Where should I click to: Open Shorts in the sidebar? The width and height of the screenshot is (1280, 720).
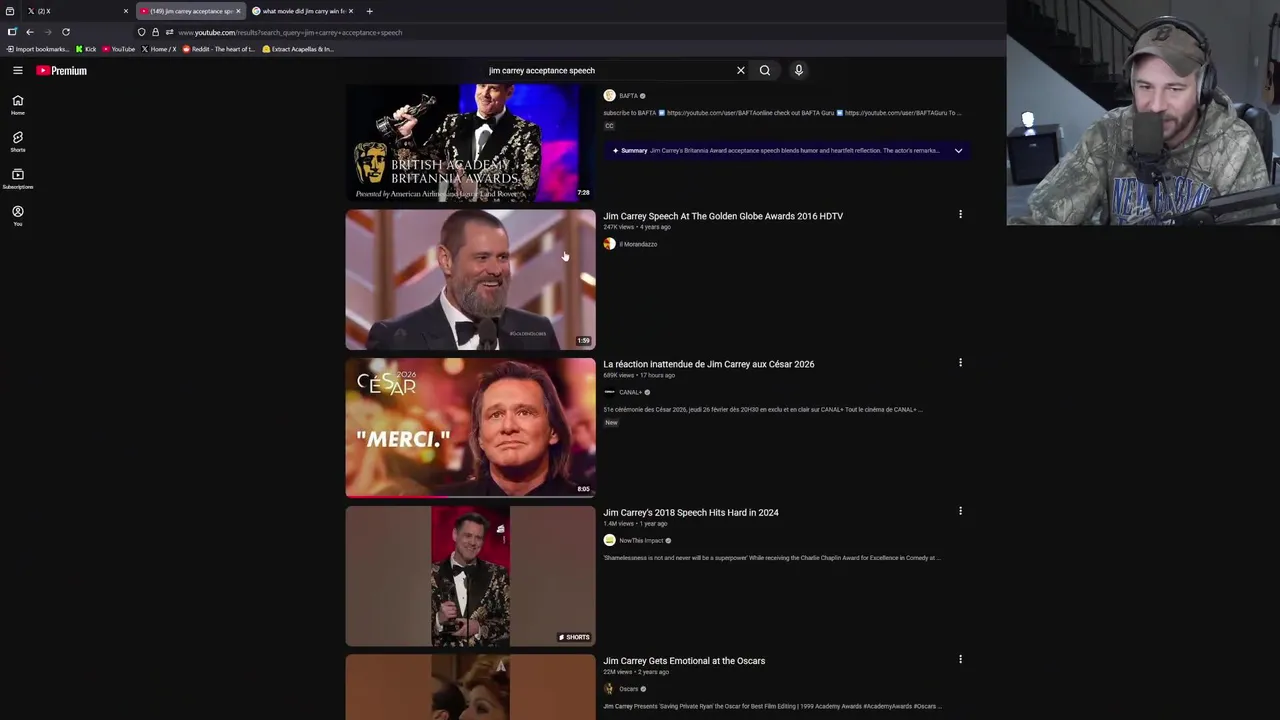[17, 142]
